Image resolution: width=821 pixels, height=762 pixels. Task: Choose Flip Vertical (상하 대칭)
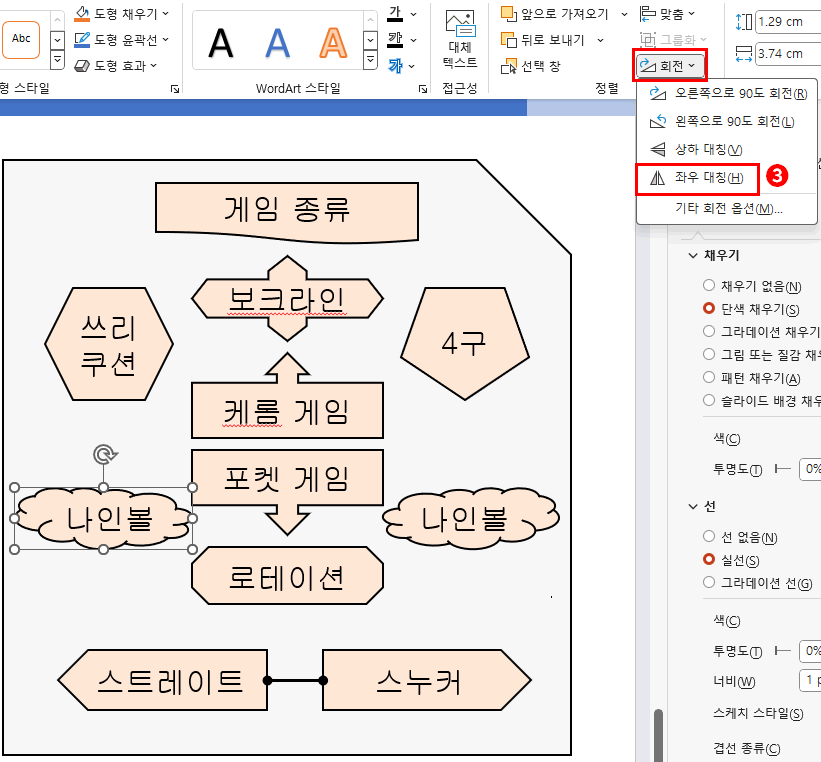pos(728,150)
